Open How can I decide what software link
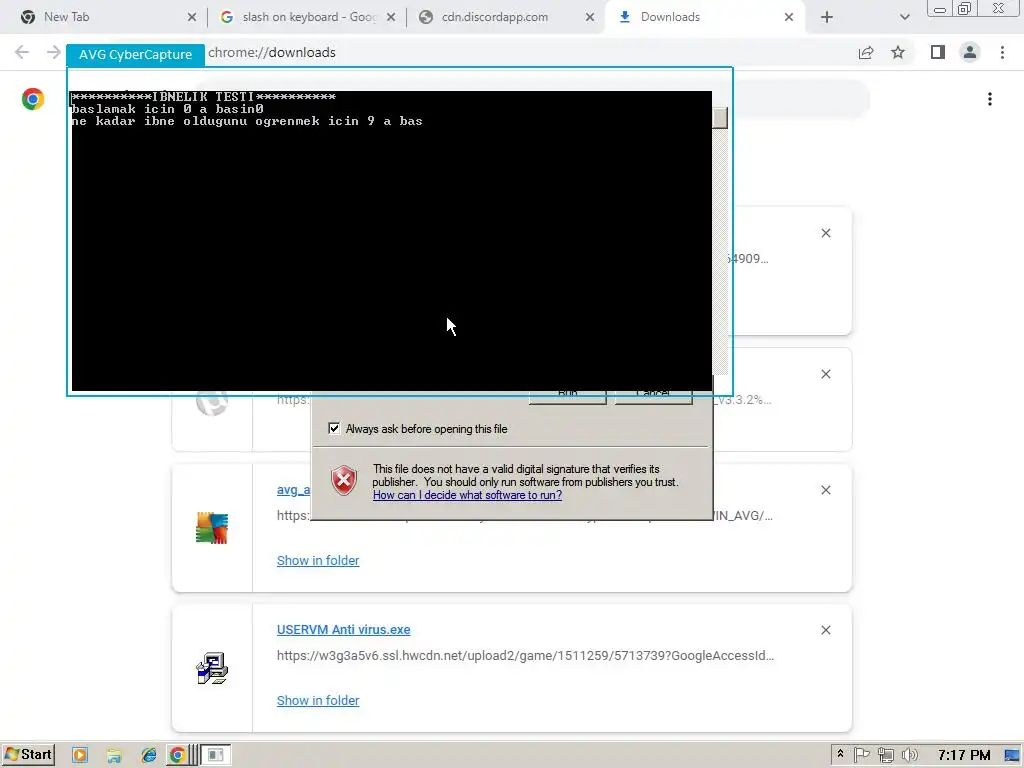 point(467,495)
